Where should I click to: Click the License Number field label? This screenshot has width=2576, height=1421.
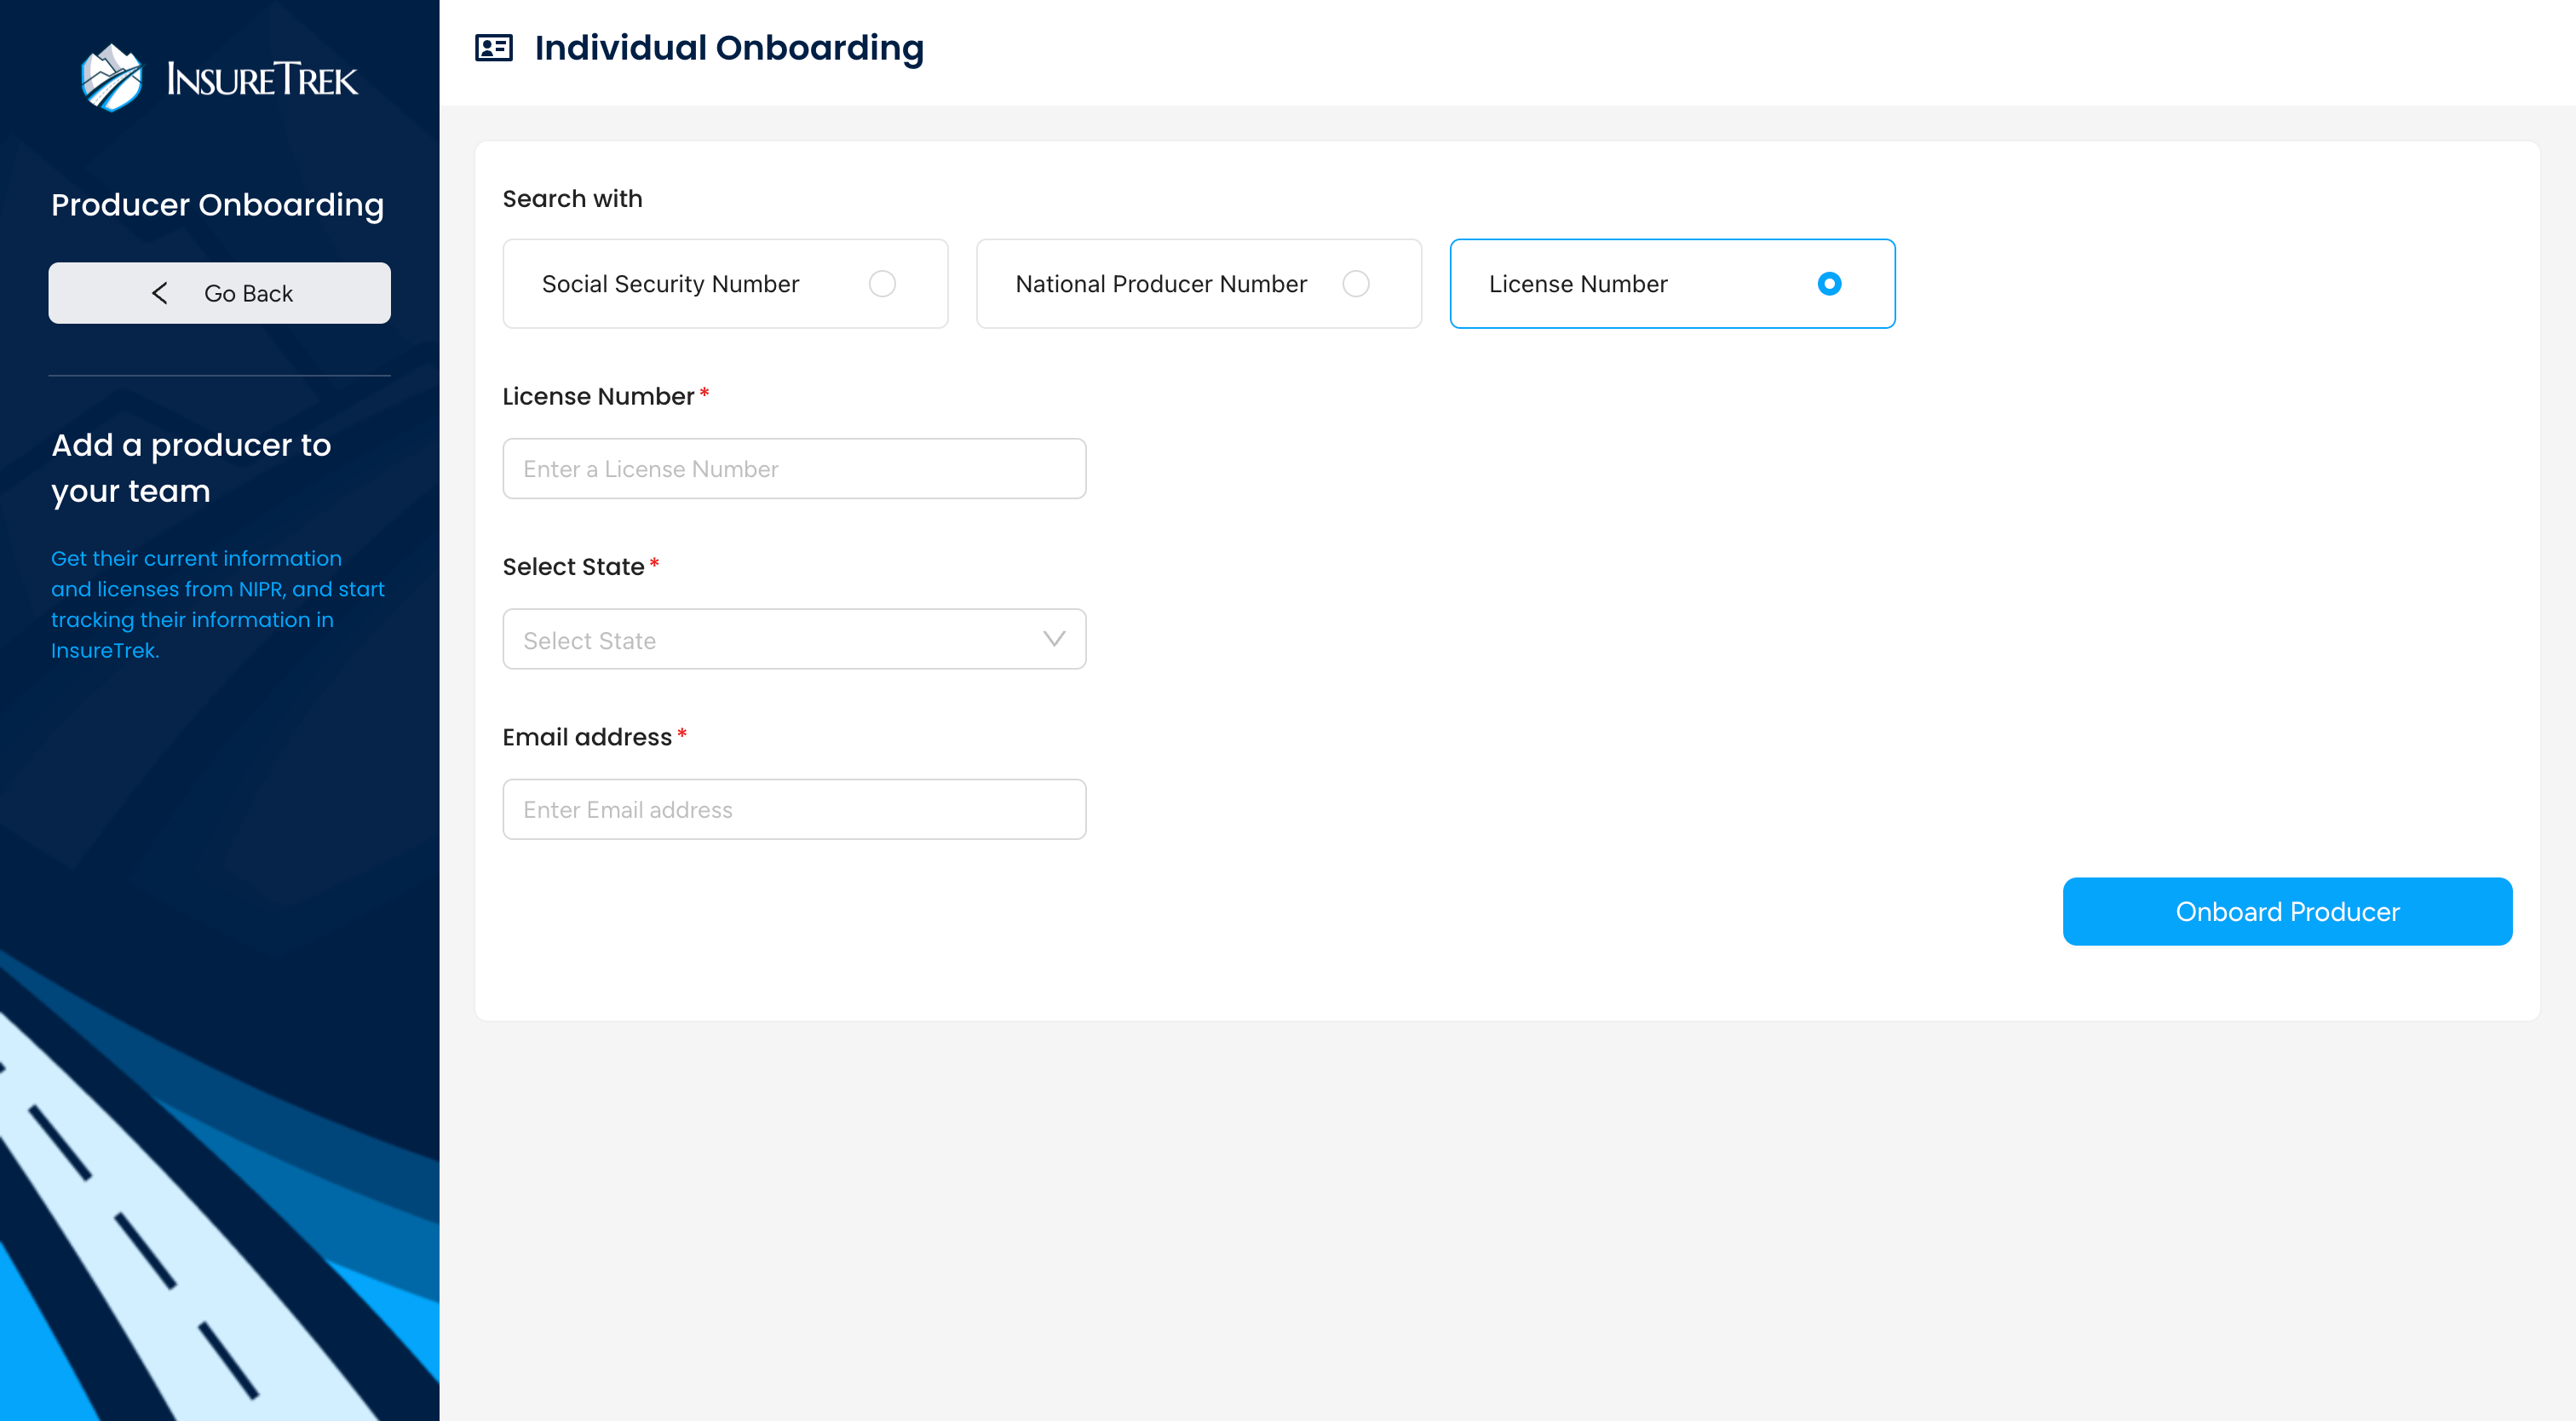click(x=597, y=397)
